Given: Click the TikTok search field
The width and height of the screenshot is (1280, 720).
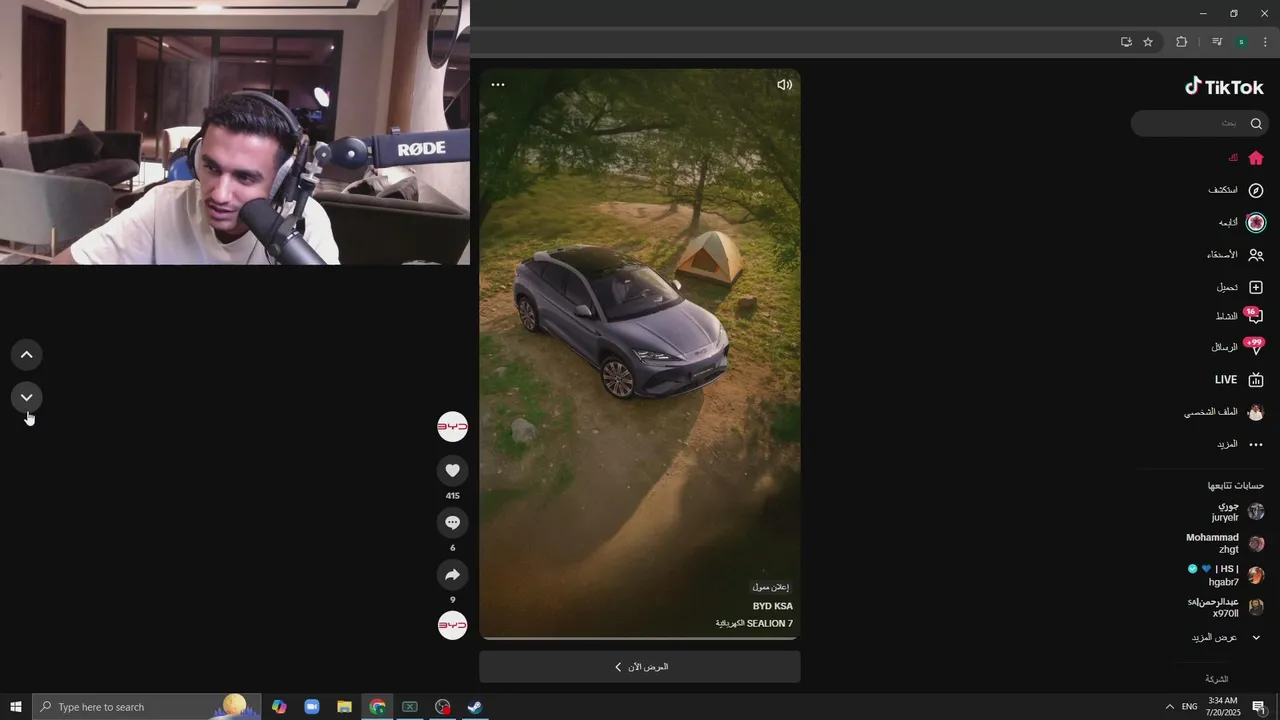Looking at the screenshot, I should tap(1199, 123).
